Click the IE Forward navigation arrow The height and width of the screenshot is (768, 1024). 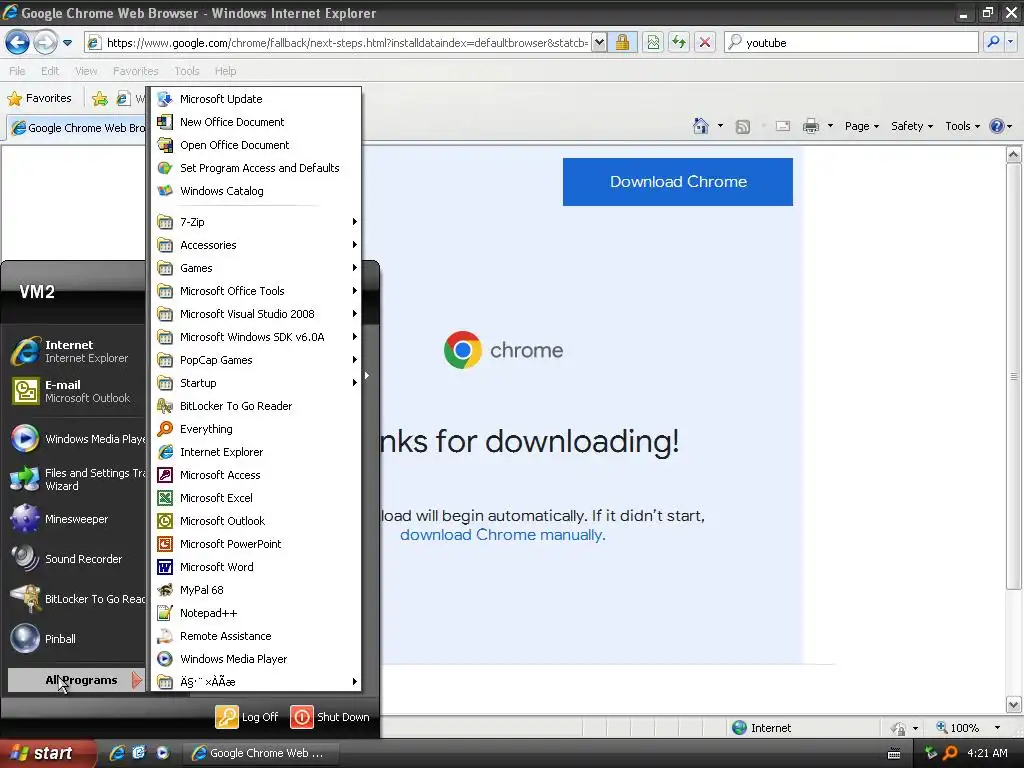tap(45, 43)
